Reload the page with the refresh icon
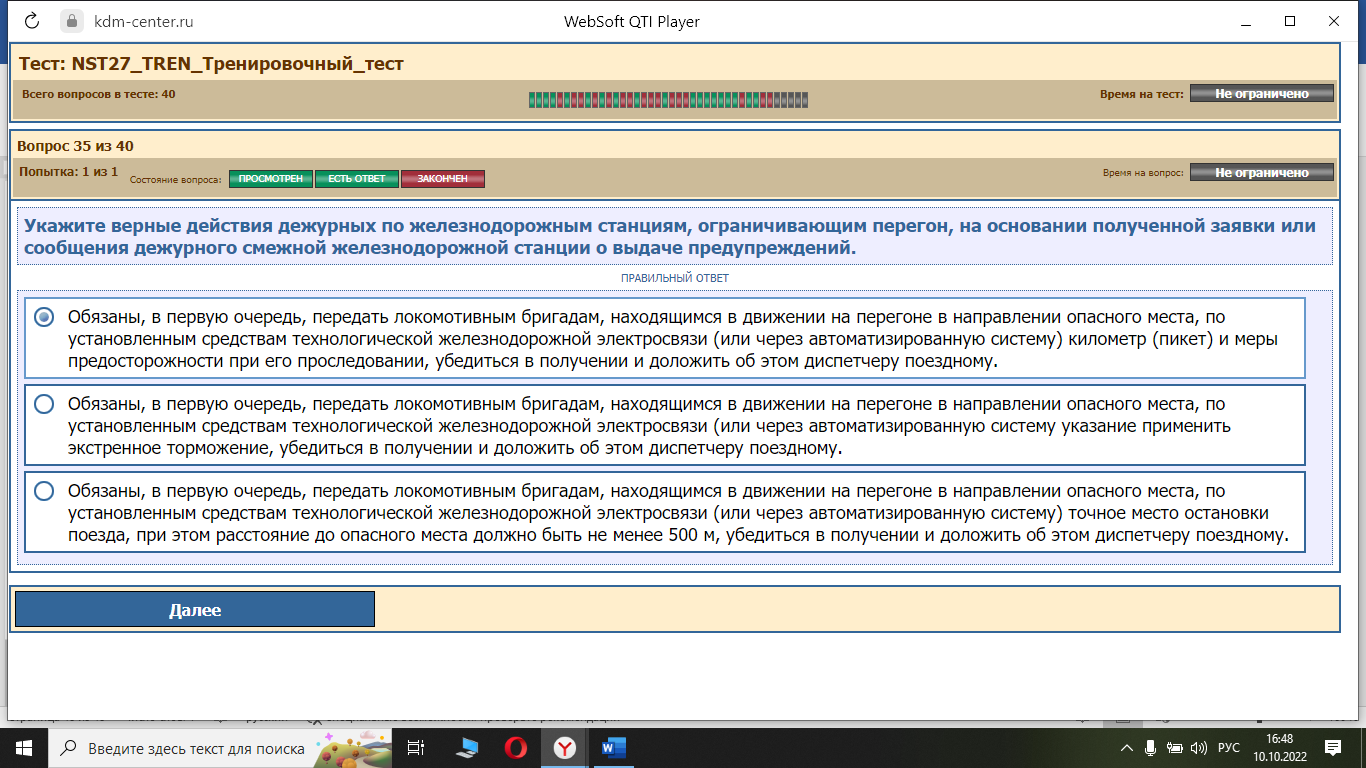The image size is (1366, 768). 31,21
